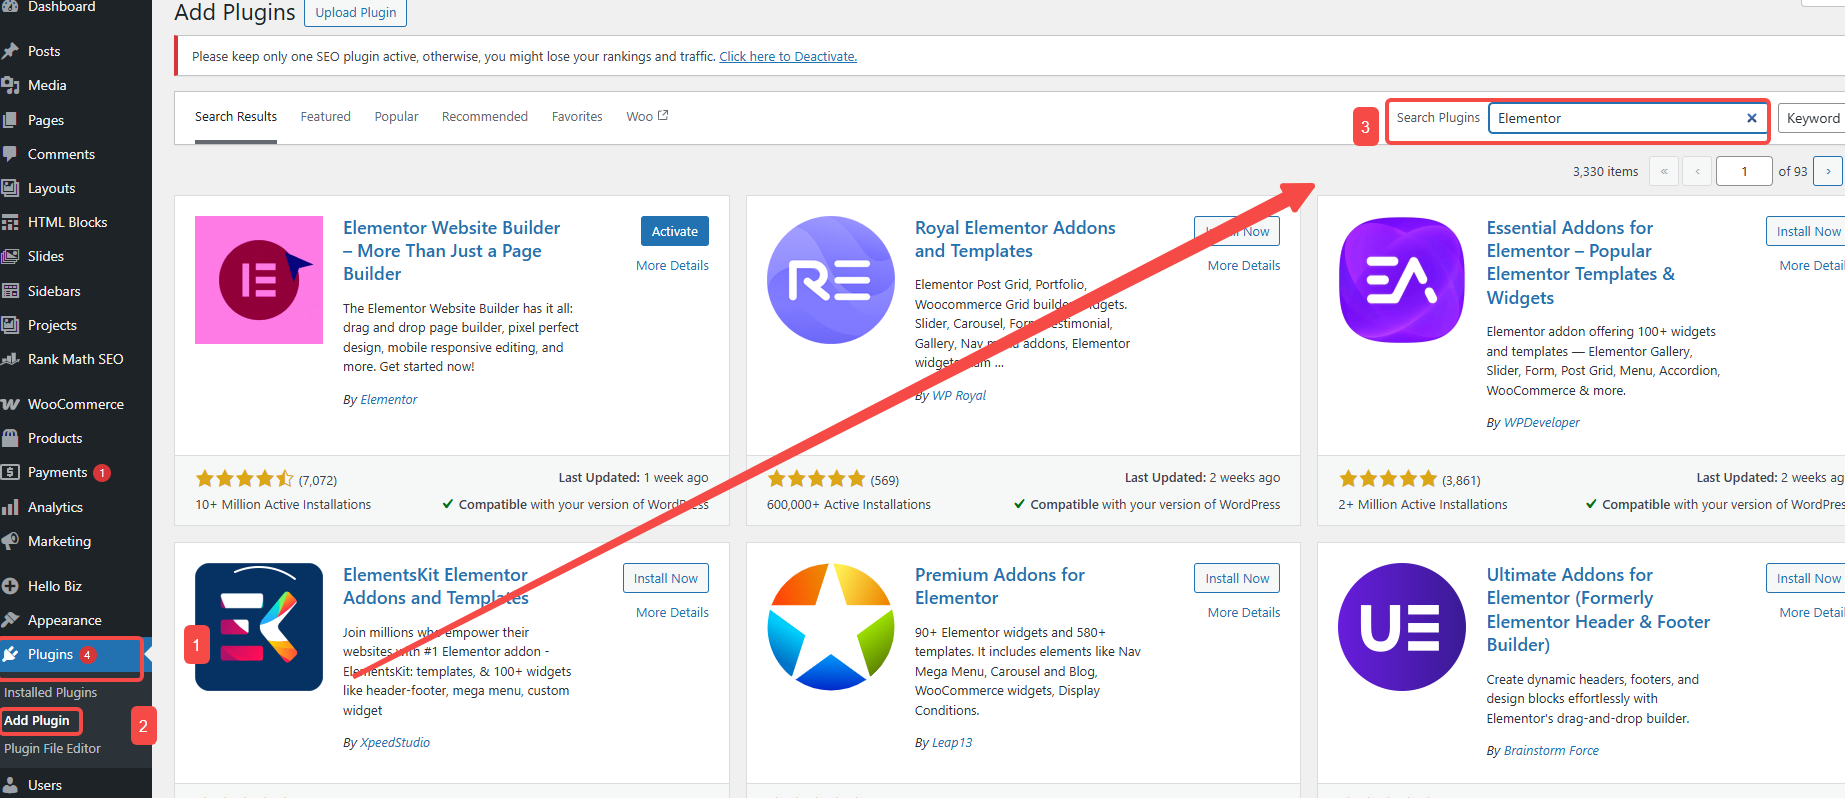This screenshot has width=1845, height=798.
Task: Click the WooCommerce logo icon
Action: click(x=10, y=404)
